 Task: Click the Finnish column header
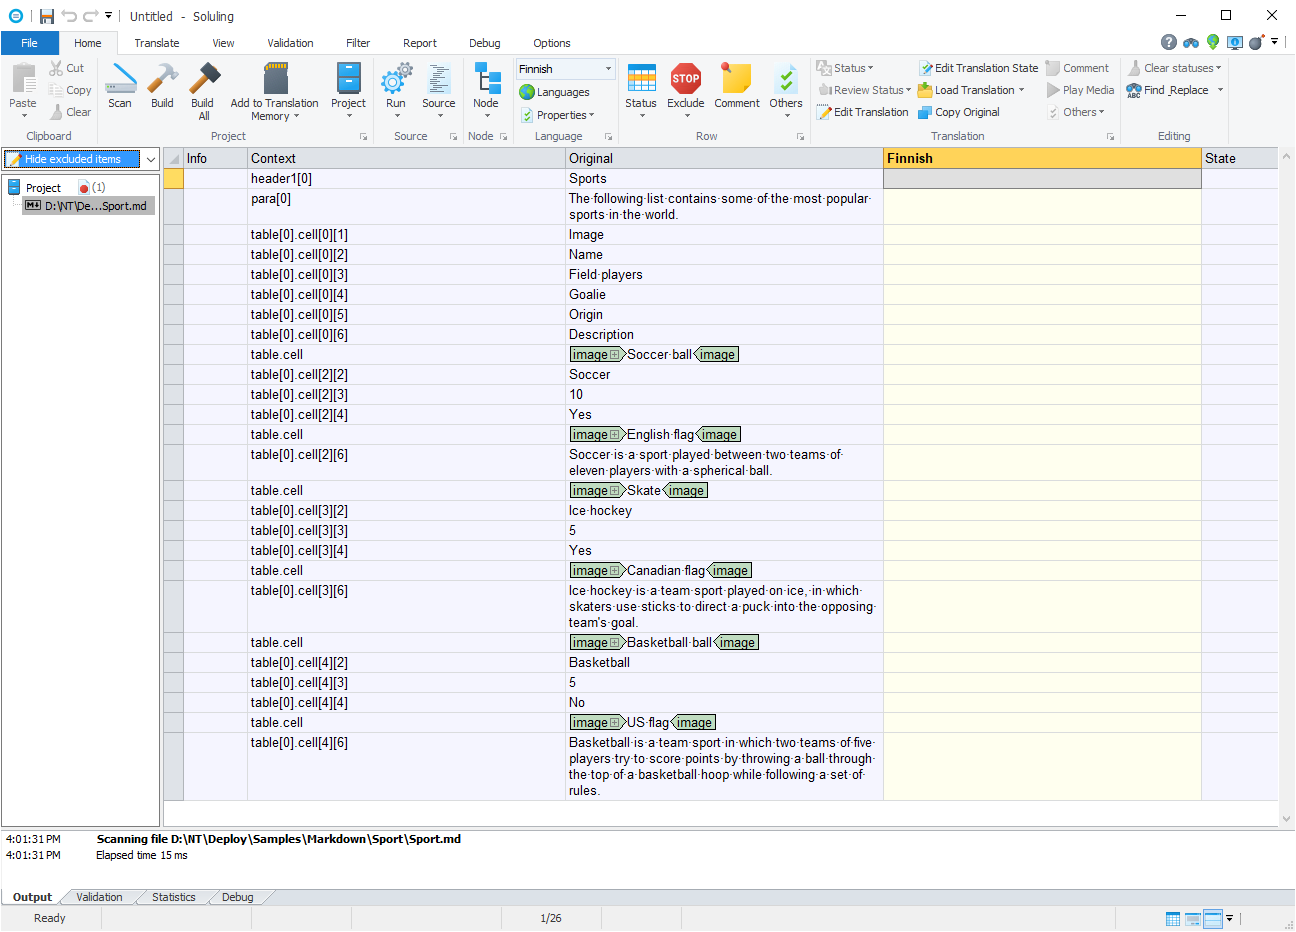pyautogui.click(x=1042, y=158)
